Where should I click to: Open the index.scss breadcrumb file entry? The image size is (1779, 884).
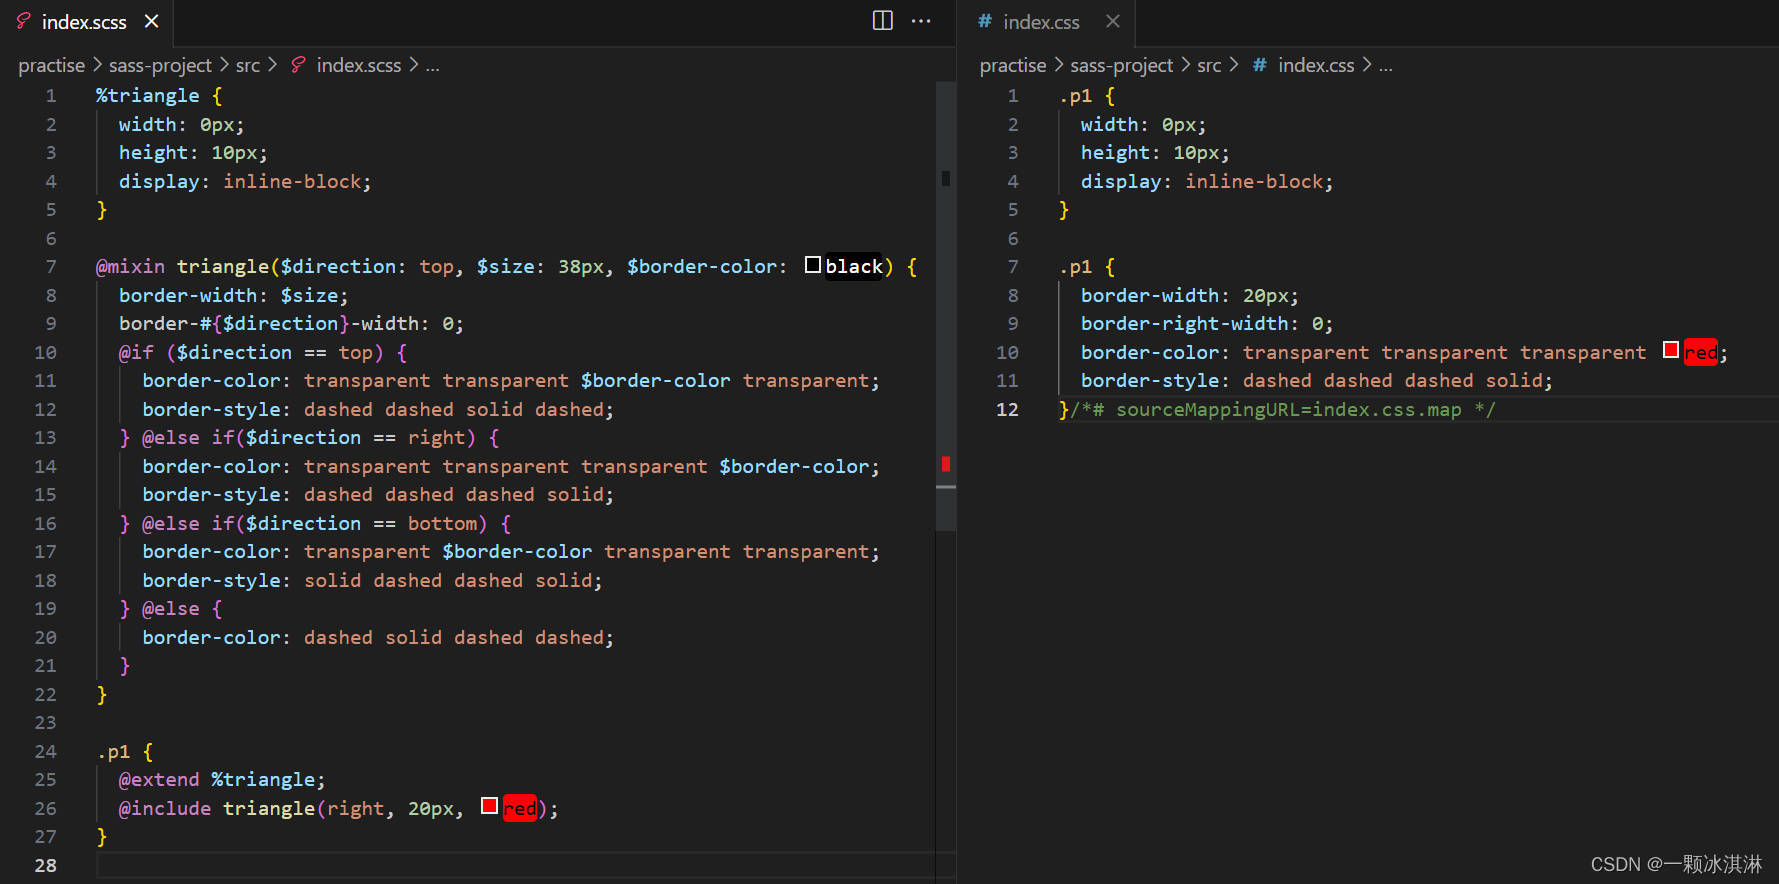coord(359,65)
